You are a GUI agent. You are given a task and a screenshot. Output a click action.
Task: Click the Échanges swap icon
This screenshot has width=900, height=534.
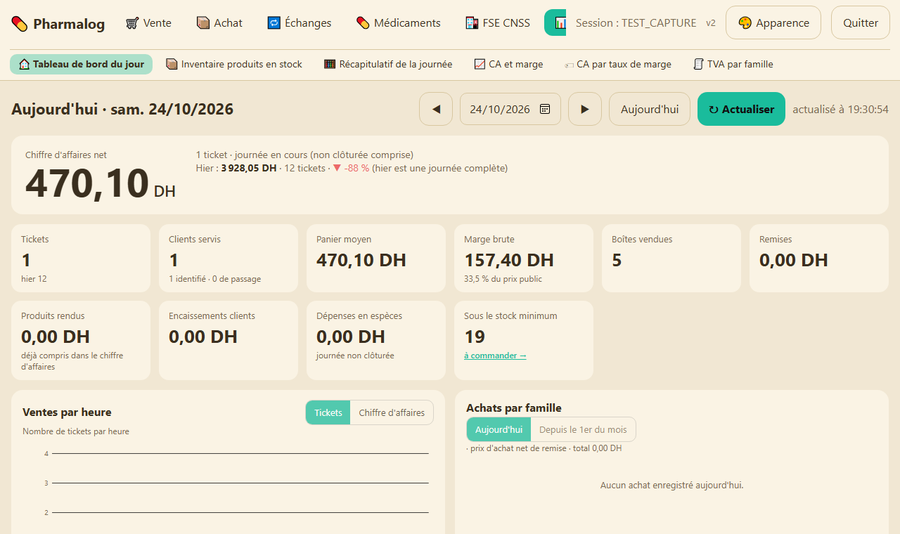[274, 23]
